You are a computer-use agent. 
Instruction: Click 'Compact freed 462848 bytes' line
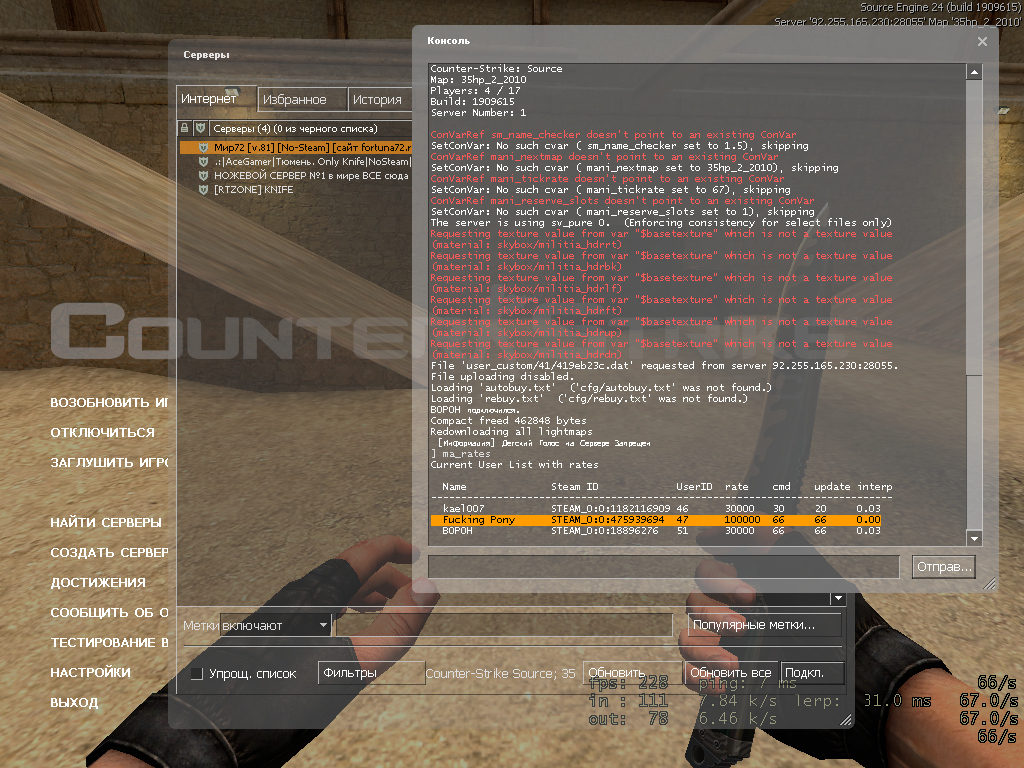[508, 421]
